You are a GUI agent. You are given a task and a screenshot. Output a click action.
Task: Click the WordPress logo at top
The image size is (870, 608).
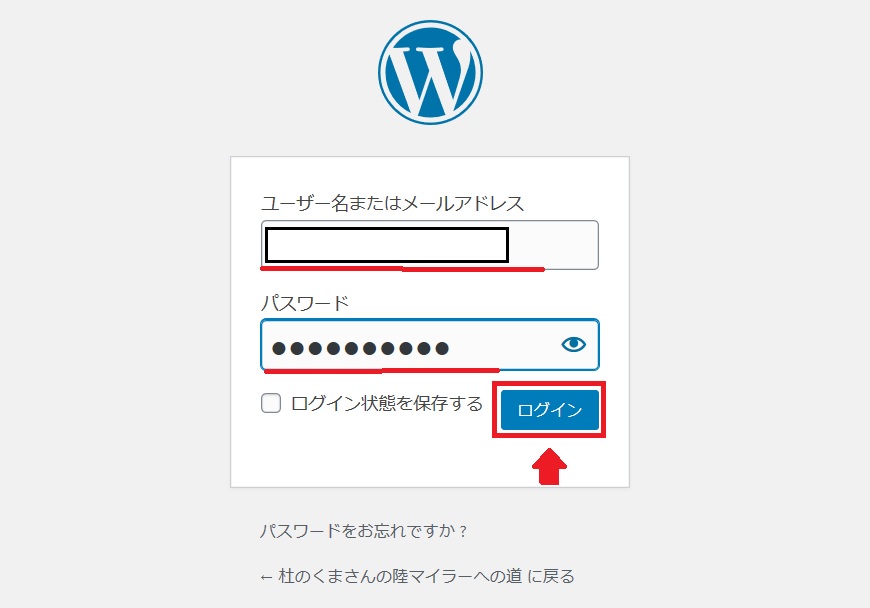pos(430,73)
